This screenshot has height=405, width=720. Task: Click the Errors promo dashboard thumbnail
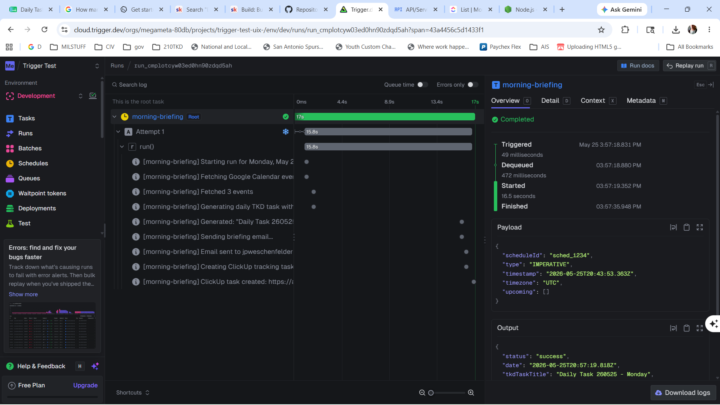[x=52, y=326]
